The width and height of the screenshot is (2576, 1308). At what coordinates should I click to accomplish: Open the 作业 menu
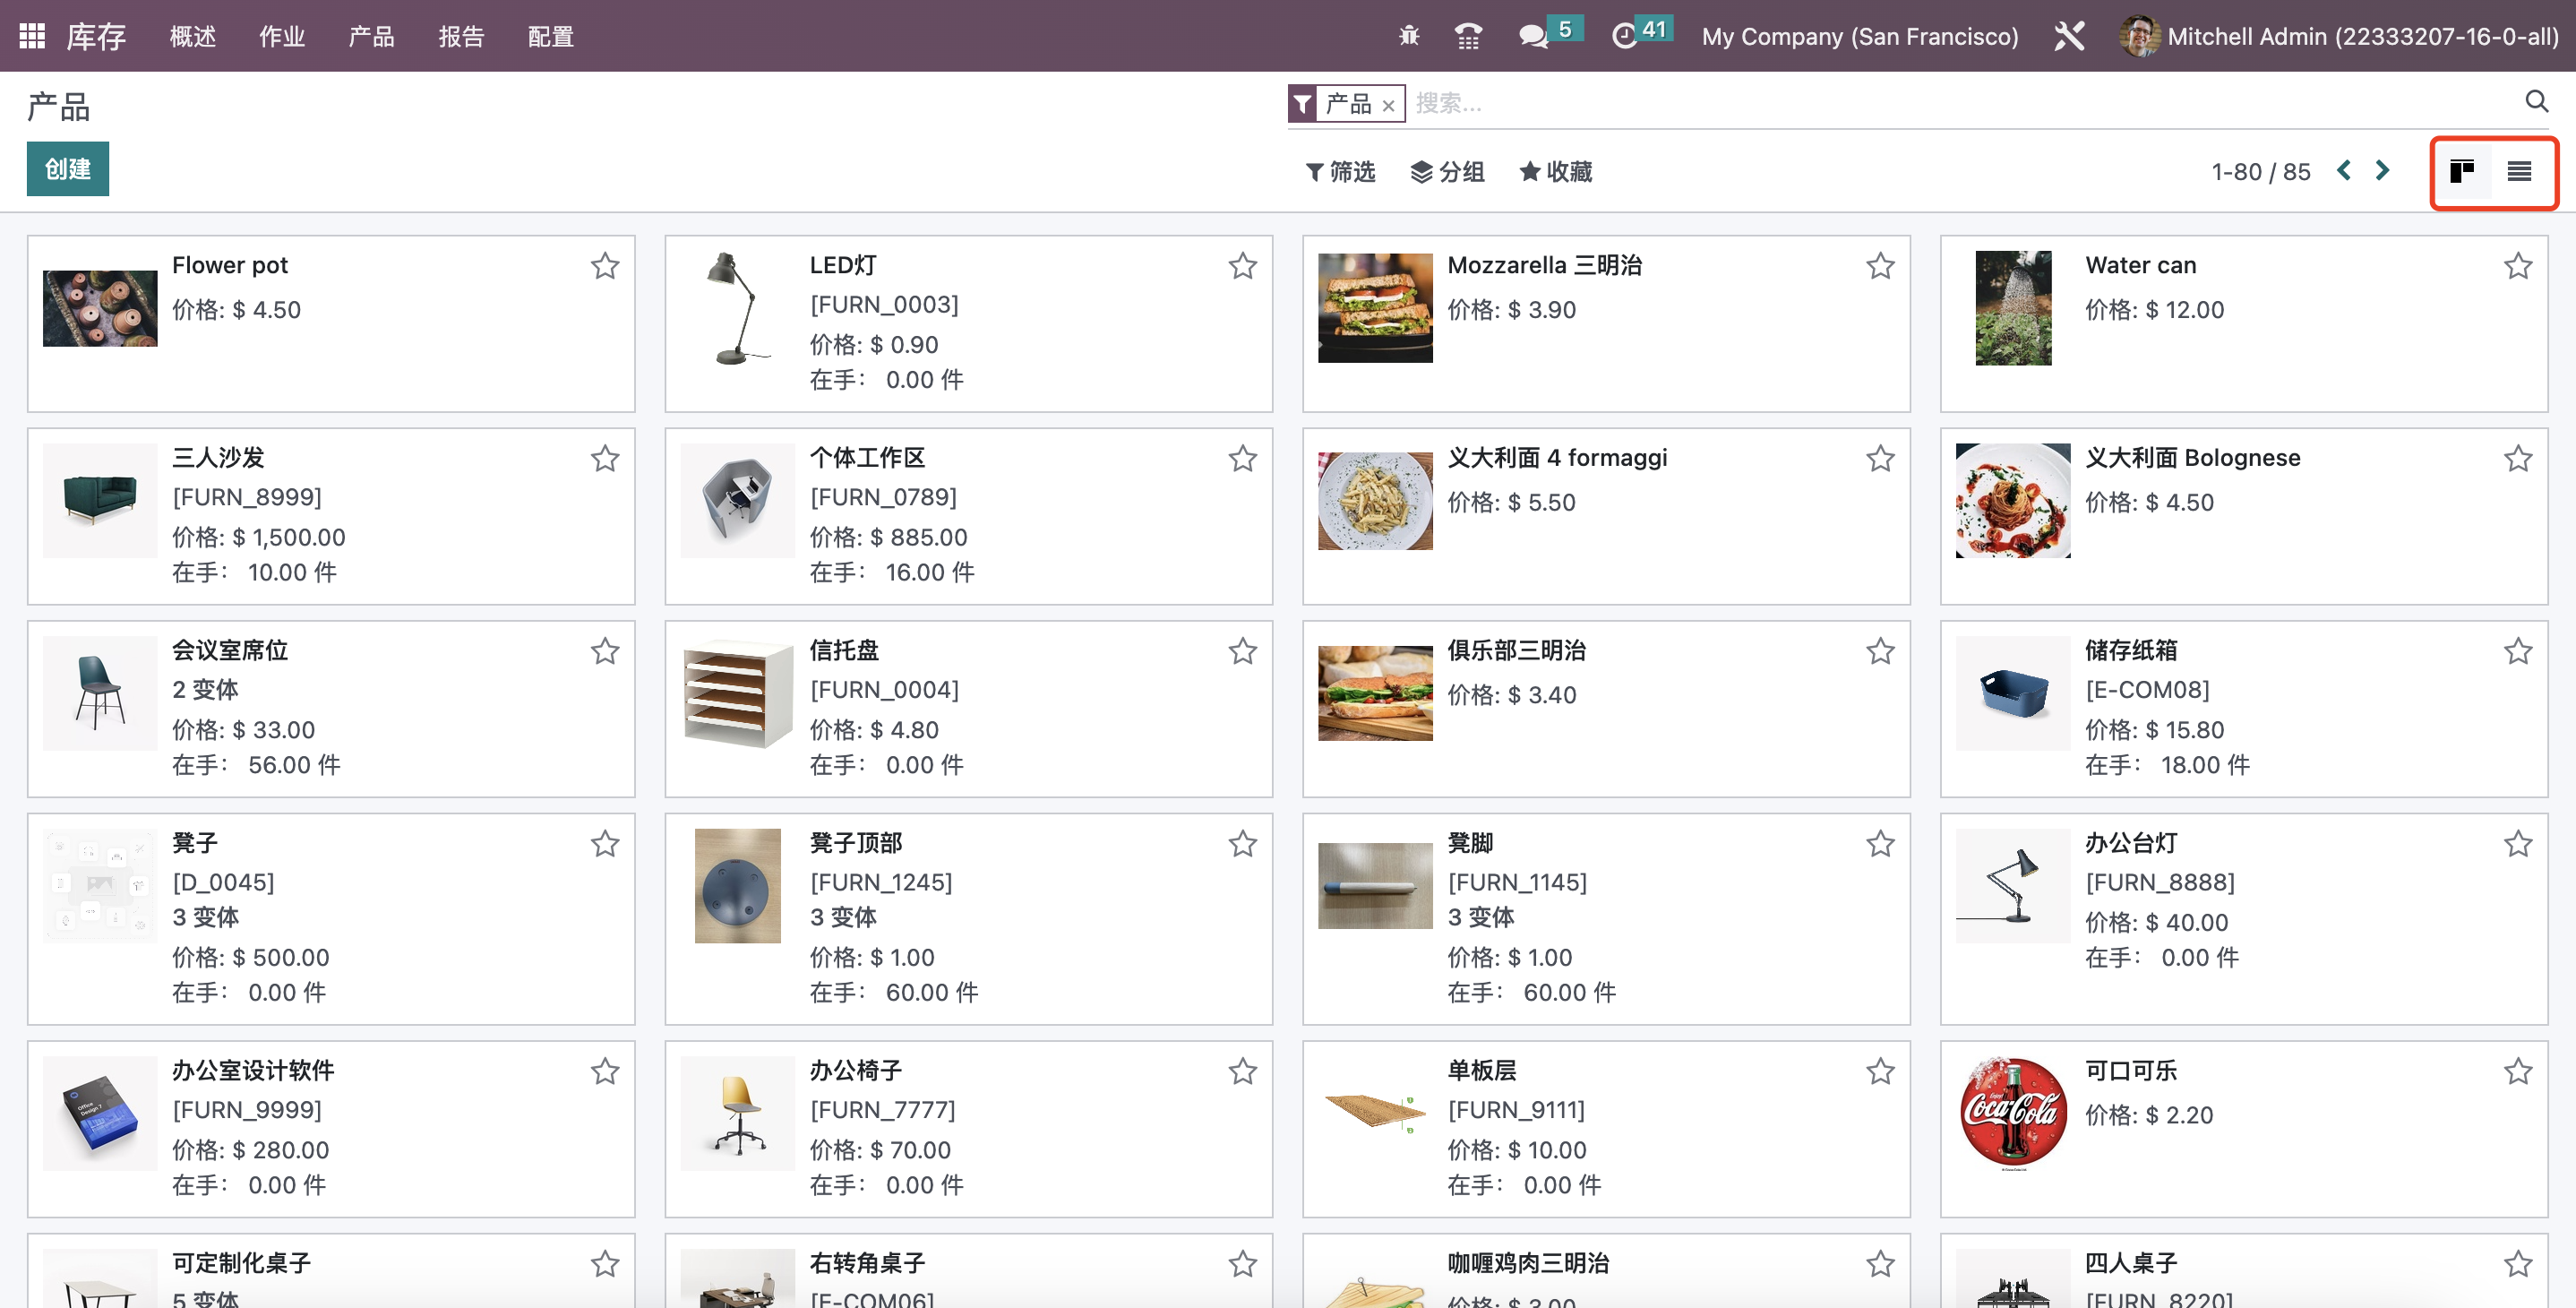pos(282,37)
